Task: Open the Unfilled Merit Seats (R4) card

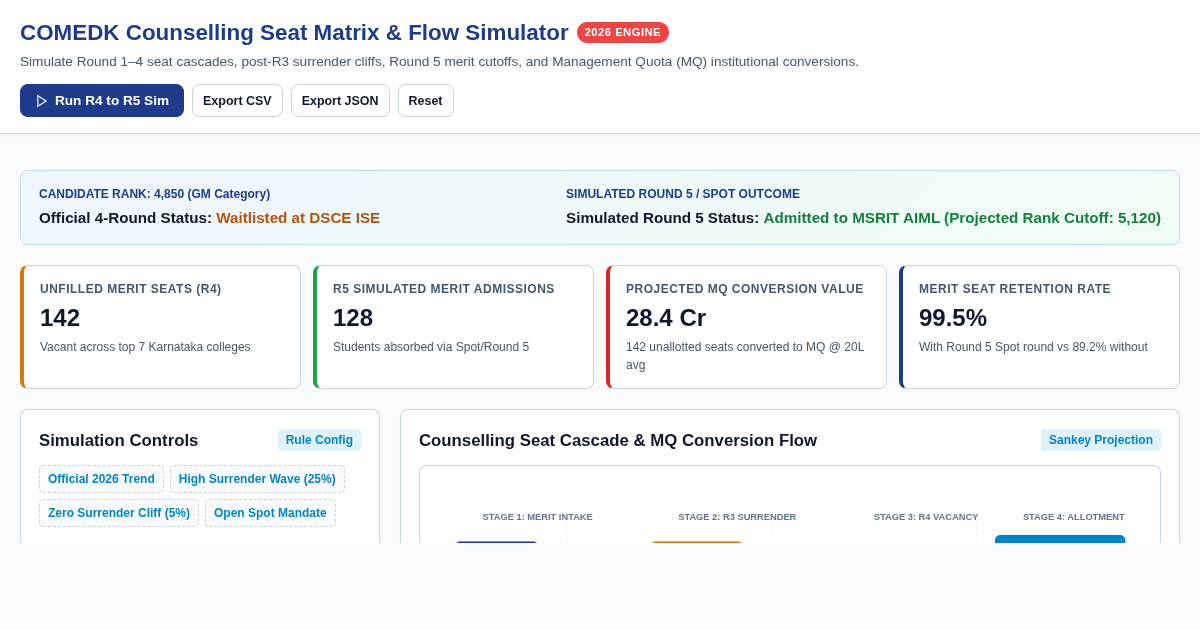Action: [160, 327]
